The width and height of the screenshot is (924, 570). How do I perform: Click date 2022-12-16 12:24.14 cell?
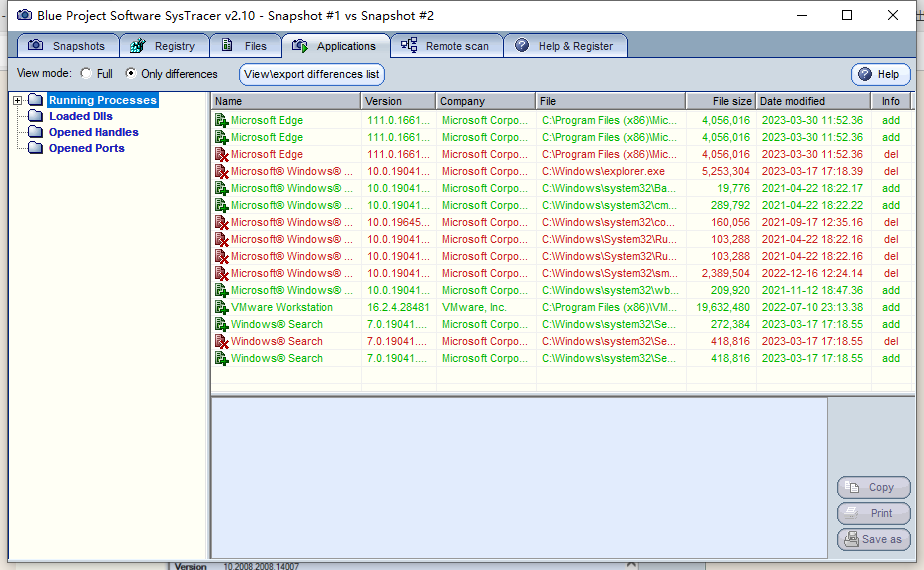coord(812,274)
